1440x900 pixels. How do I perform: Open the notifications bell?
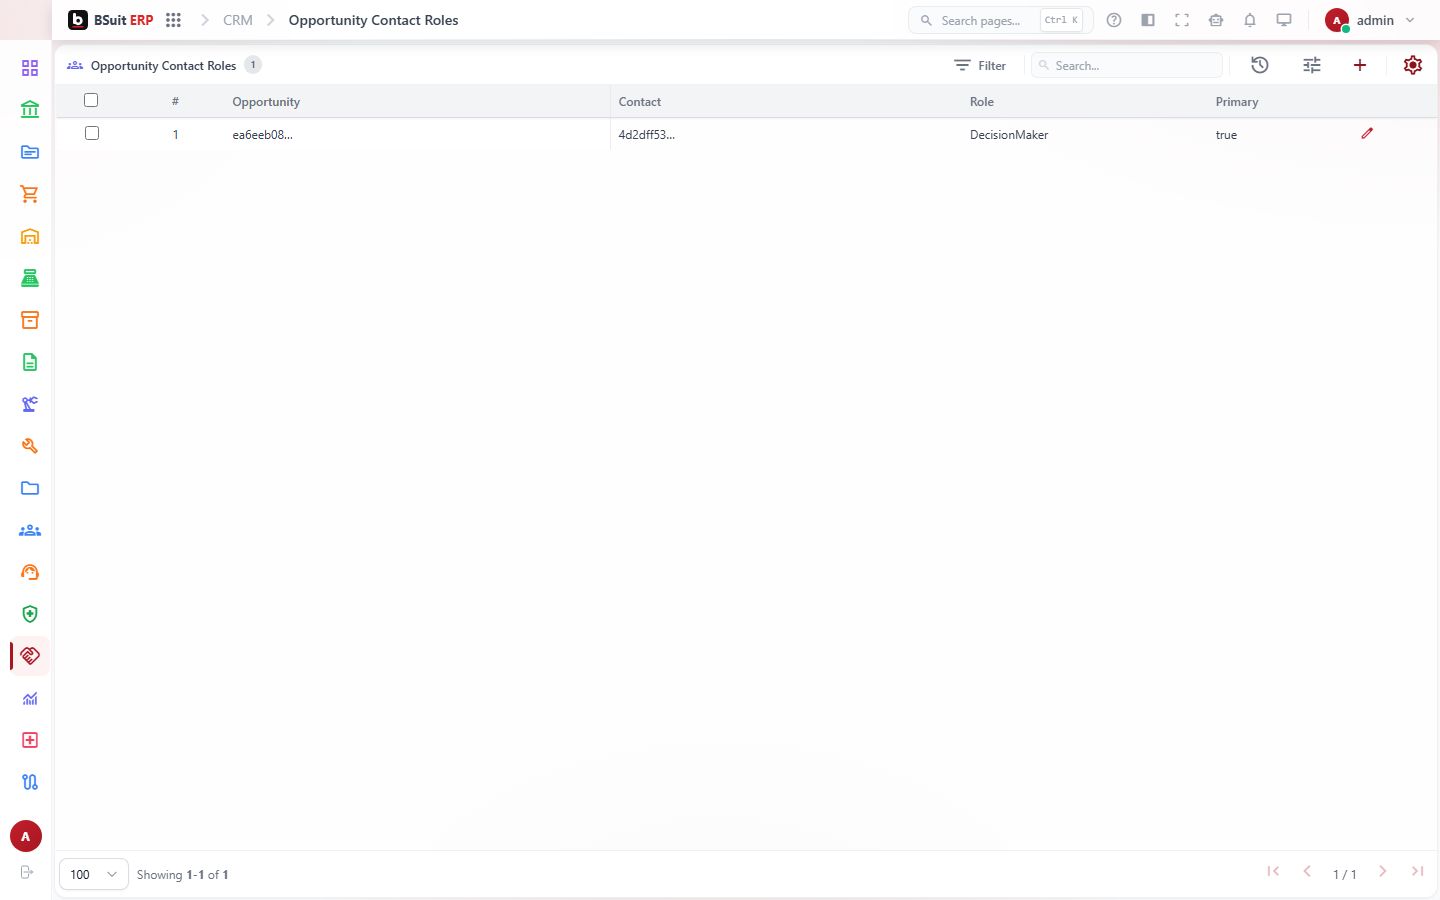(1250, 20)
